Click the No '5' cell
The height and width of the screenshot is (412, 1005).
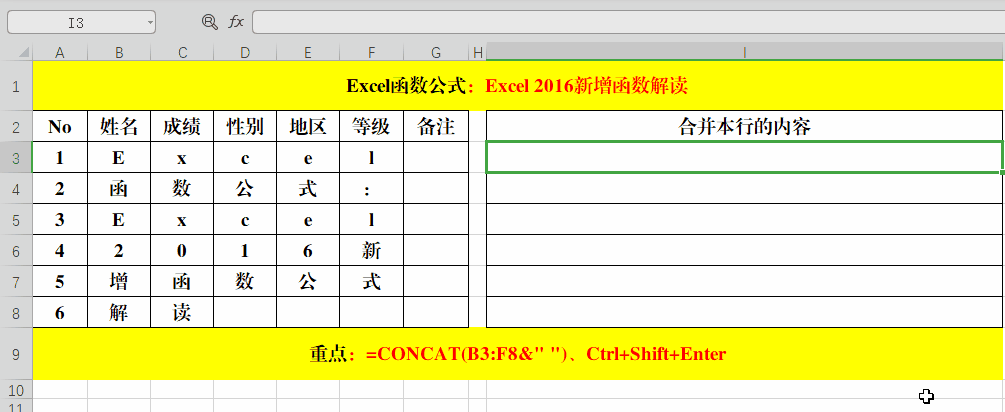(60, 281)
